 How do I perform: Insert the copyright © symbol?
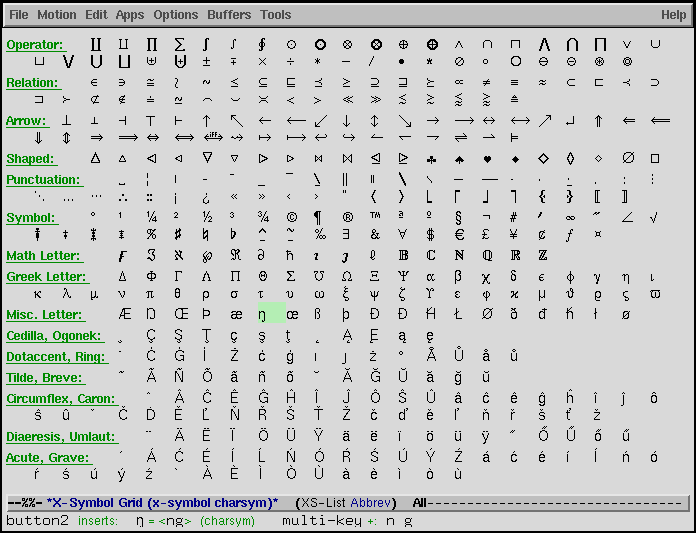(291, 217)
